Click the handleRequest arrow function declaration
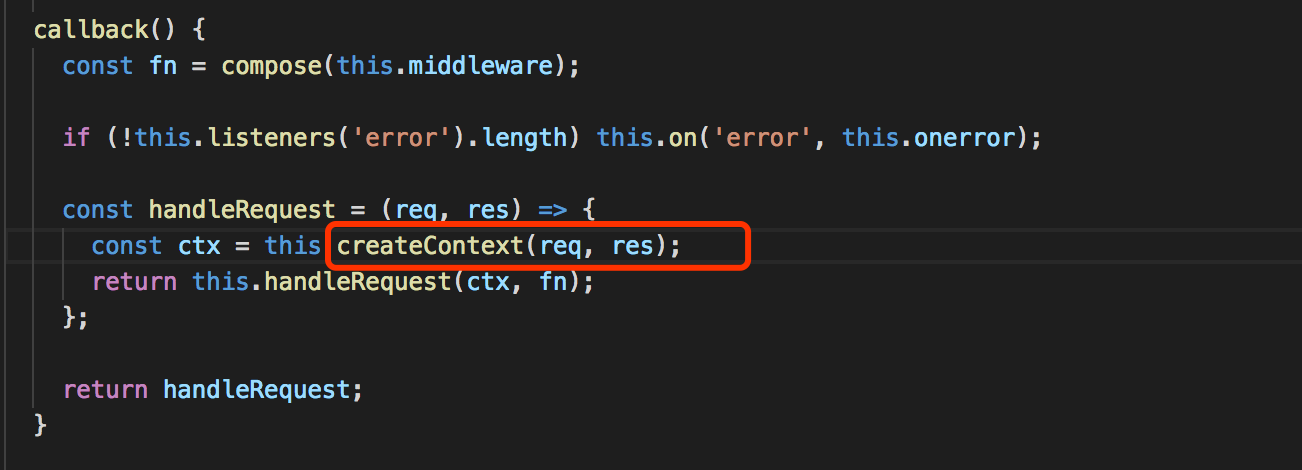 pyautogui.click(x=241, y=209)
